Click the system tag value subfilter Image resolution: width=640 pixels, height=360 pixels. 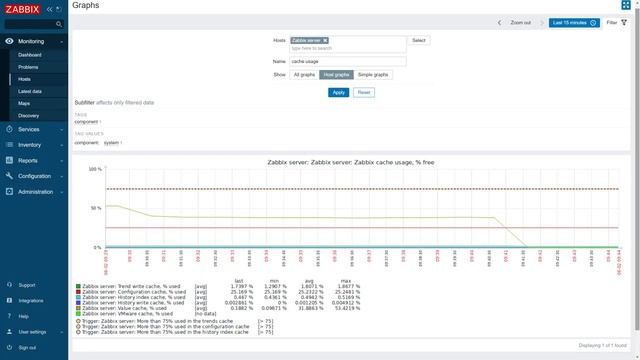pos(111,143)
